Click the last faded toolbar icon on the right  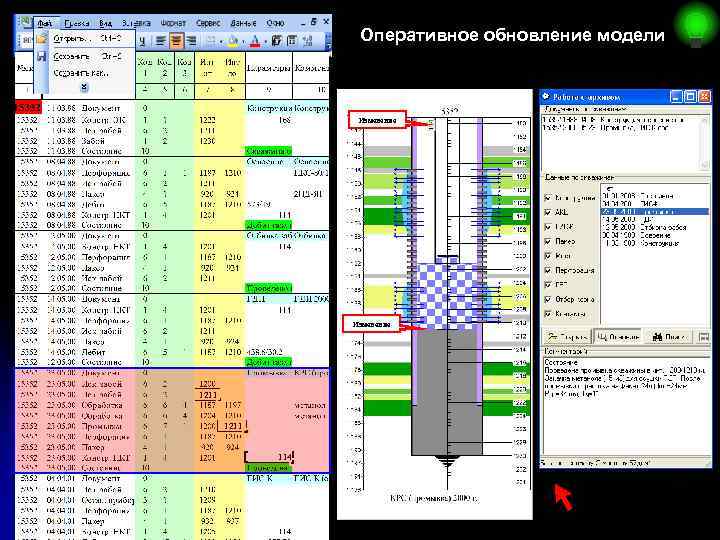(x=307, y=41)
